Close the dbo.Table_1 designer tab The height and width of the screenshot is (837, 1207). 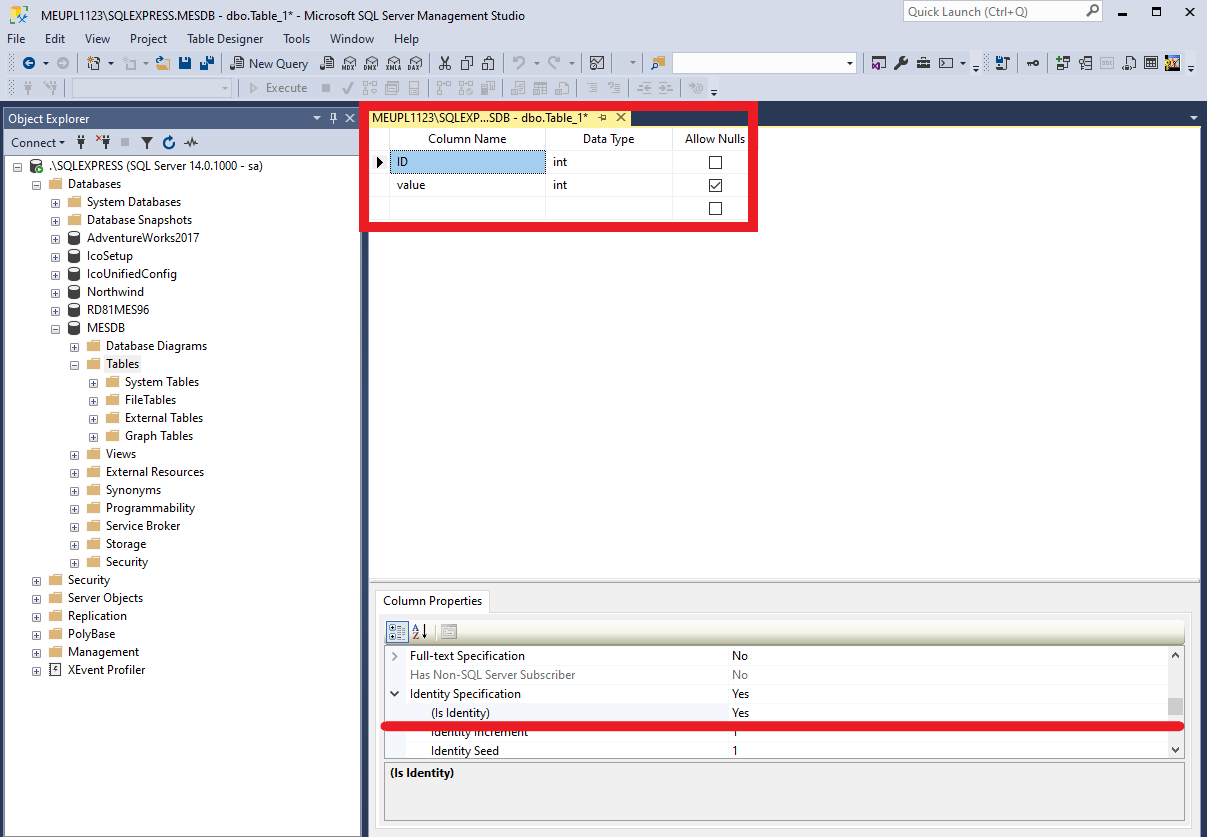point(621,117)
